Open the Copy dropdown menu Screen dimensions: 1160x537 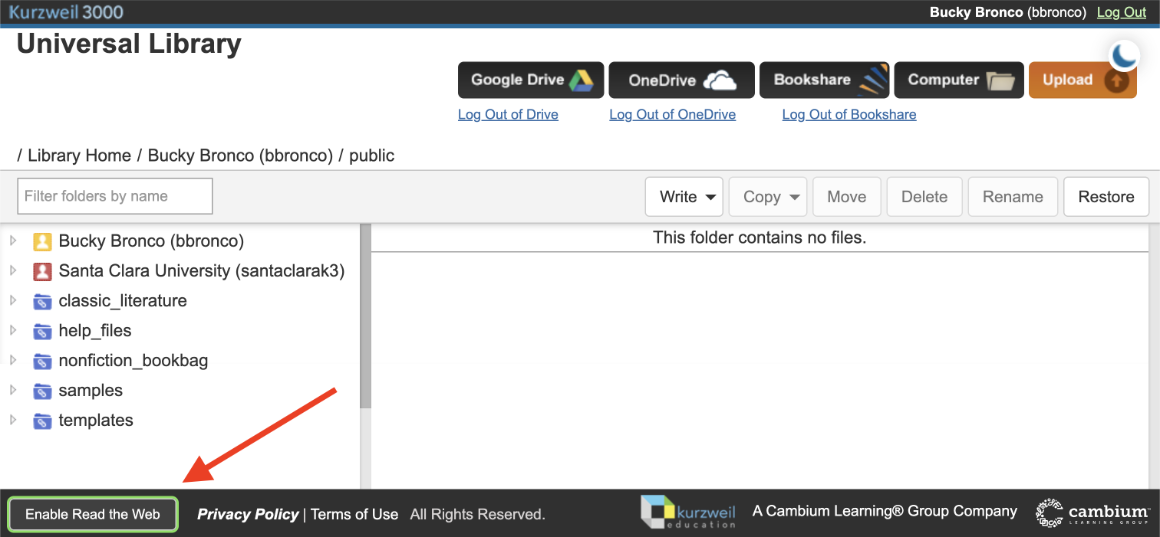(x=769, y=197)
